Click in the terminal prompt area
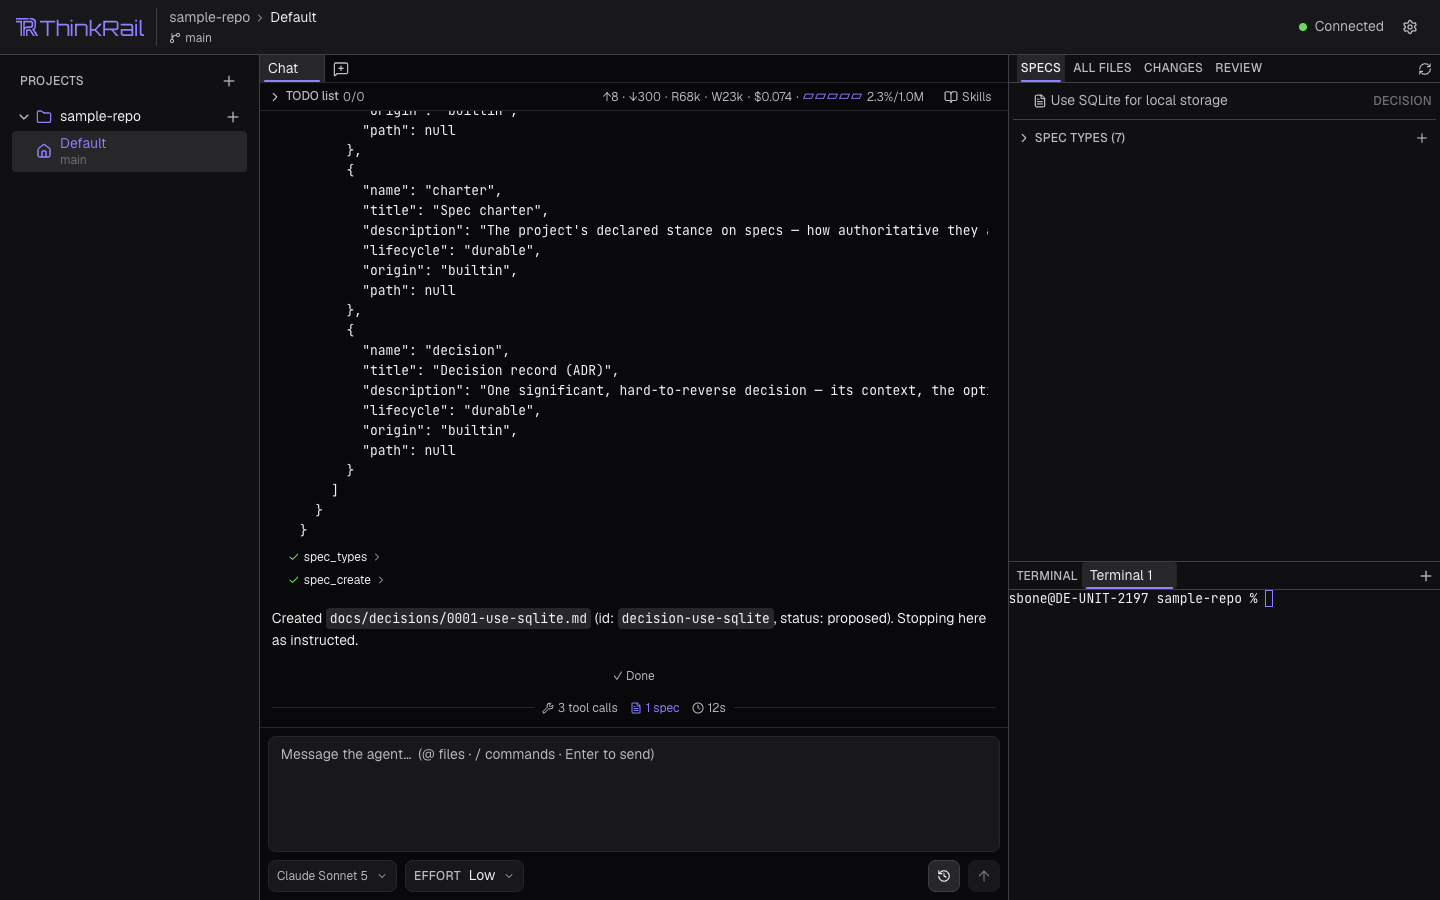1440x900 pixels. [x=1225, y=740]
